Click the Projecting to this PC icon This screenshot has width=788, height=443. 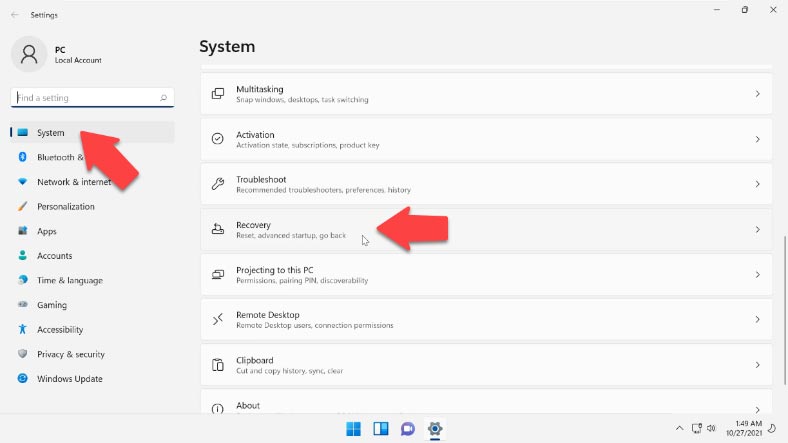[x=218, y=274]
